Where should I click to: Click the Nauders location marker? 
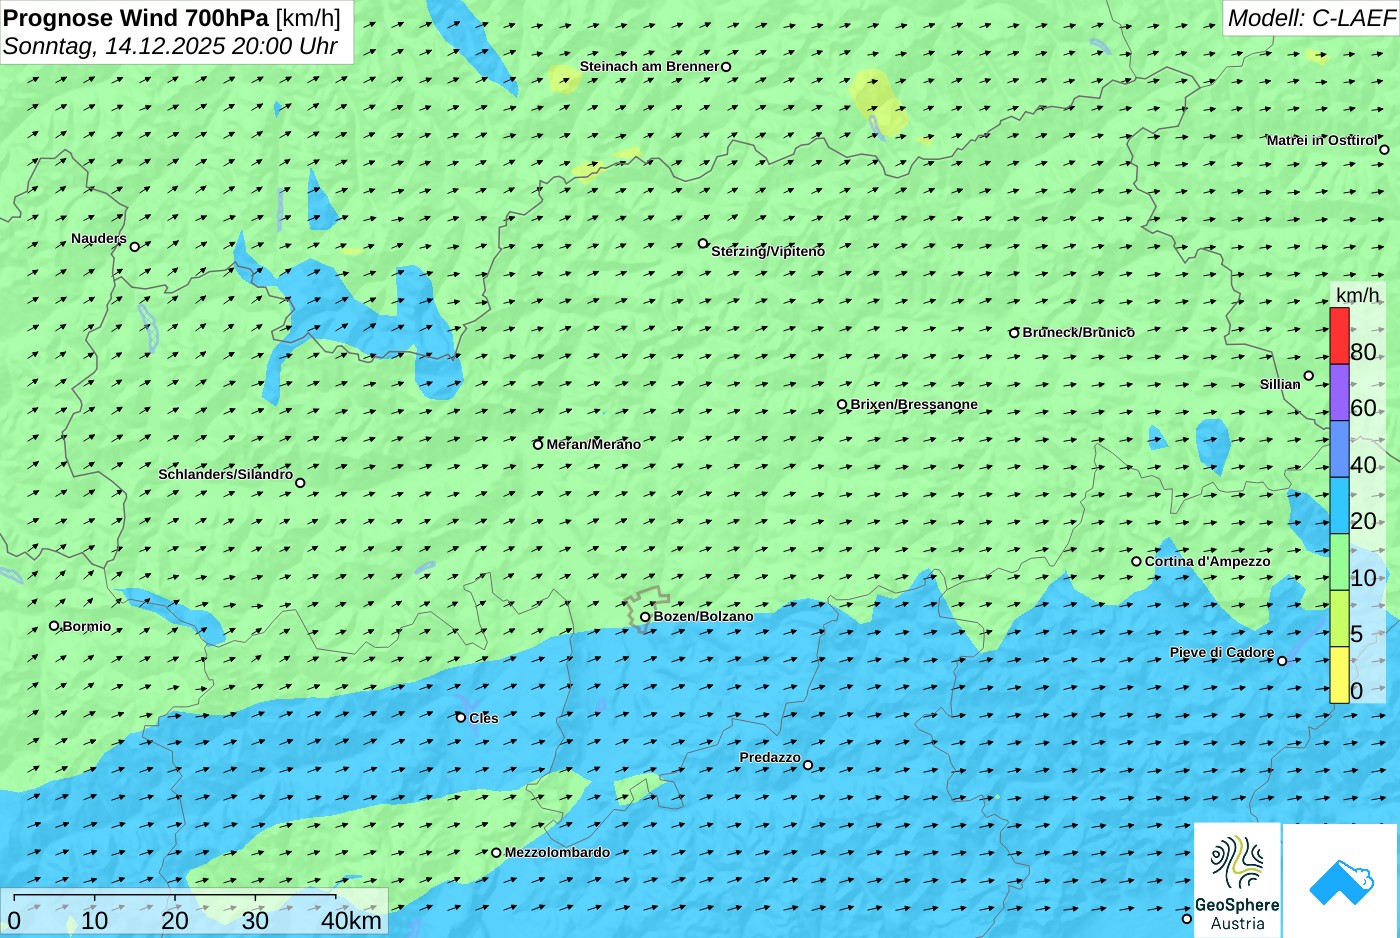click(135, 246)
